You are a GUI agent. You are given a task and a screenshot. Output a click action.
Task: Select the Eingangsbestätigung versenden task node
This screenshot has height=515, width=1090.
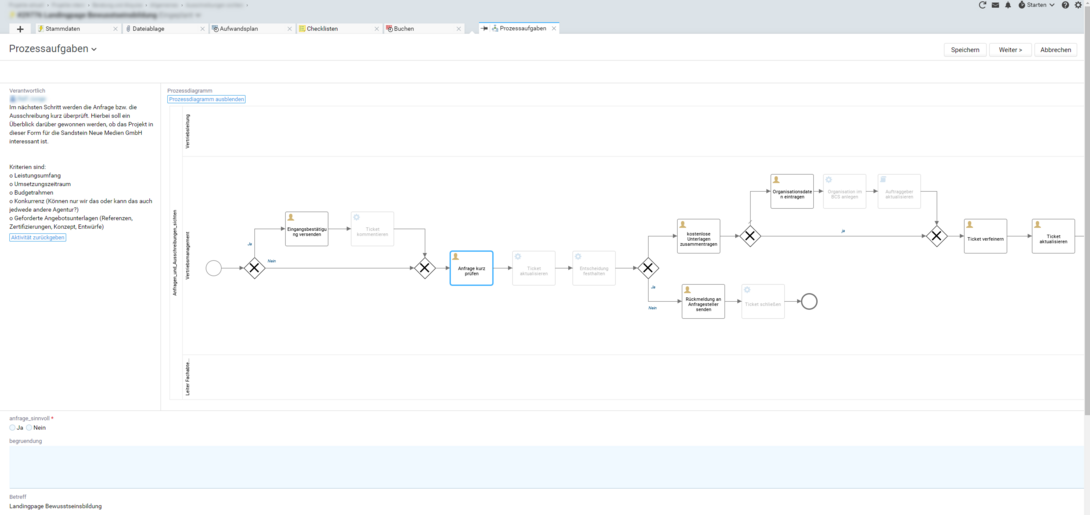point(307,229)
